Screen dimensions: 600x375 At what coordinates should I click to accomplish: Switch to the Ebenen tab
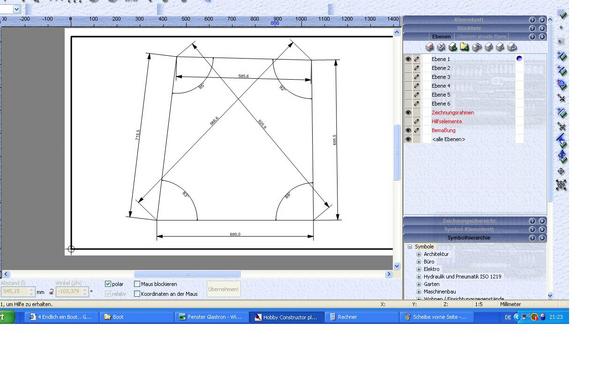pyautogui.click(x=441, y=37)
